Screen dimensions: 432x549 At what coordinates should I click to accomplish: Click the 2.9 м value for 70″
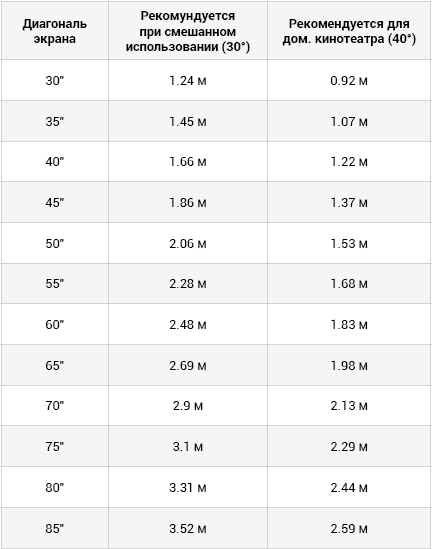tap(188, 406)
